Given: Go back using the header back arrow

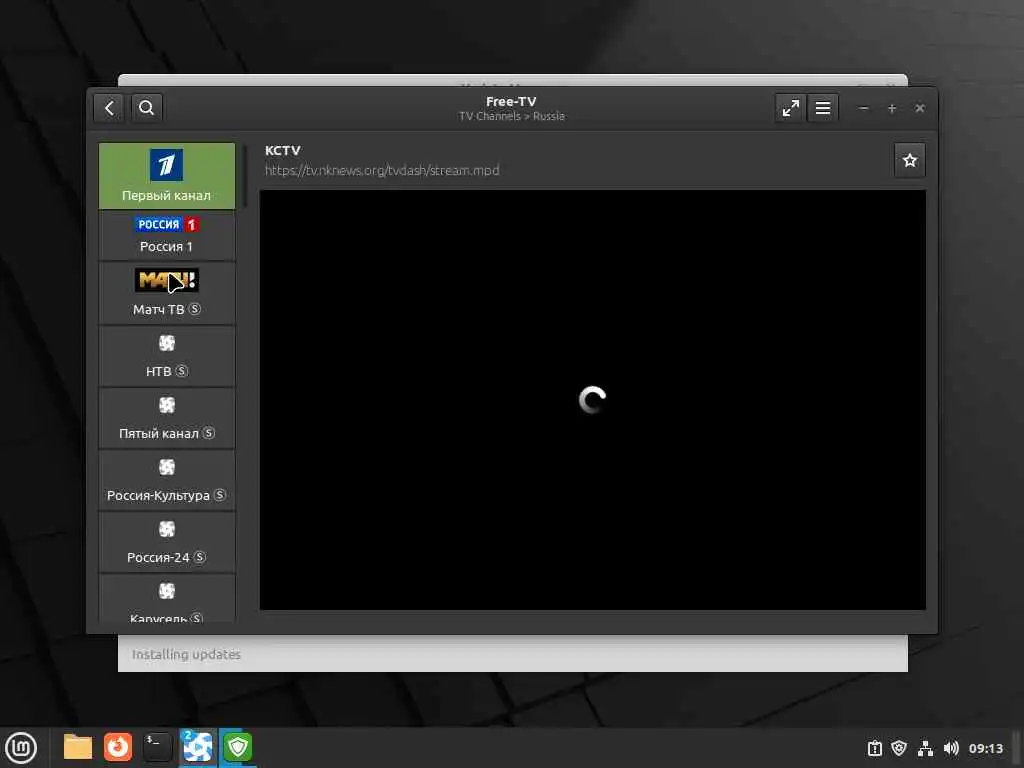Looking at the screenshot, I should point(109,108).
